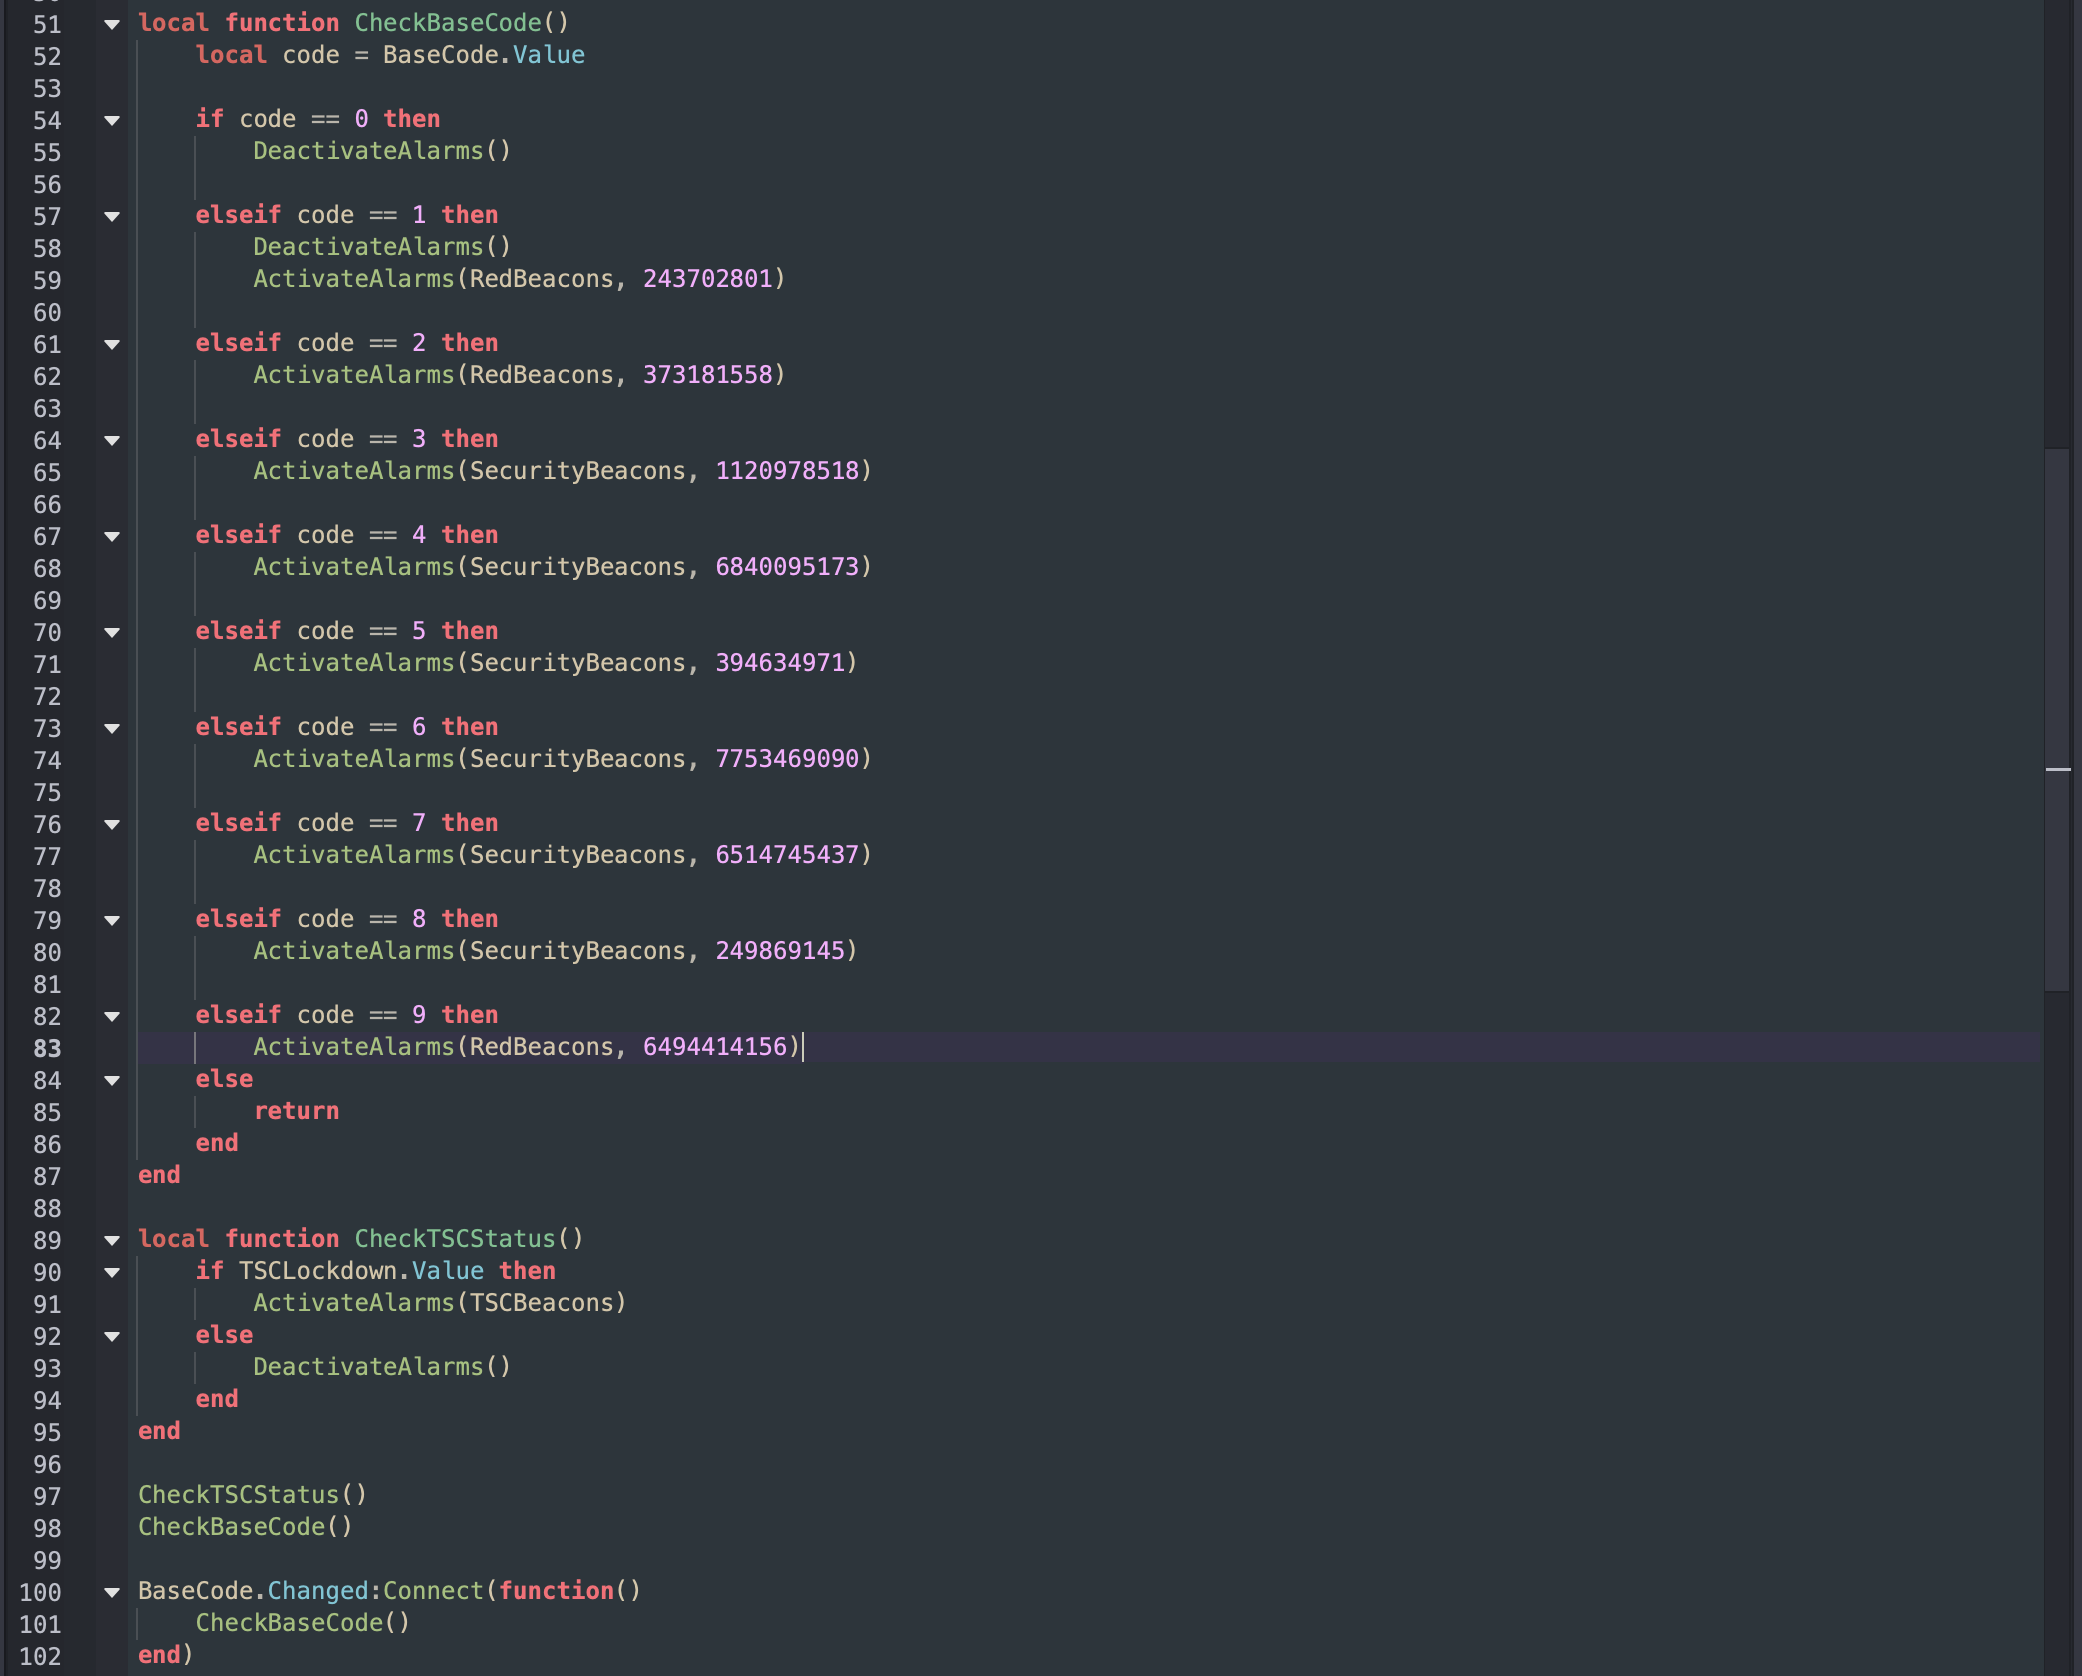Click 'TSCLockdown' on line 90
This screenshot has height=1676, width=2082.
pyautogui.click(x=318, y=1270)
